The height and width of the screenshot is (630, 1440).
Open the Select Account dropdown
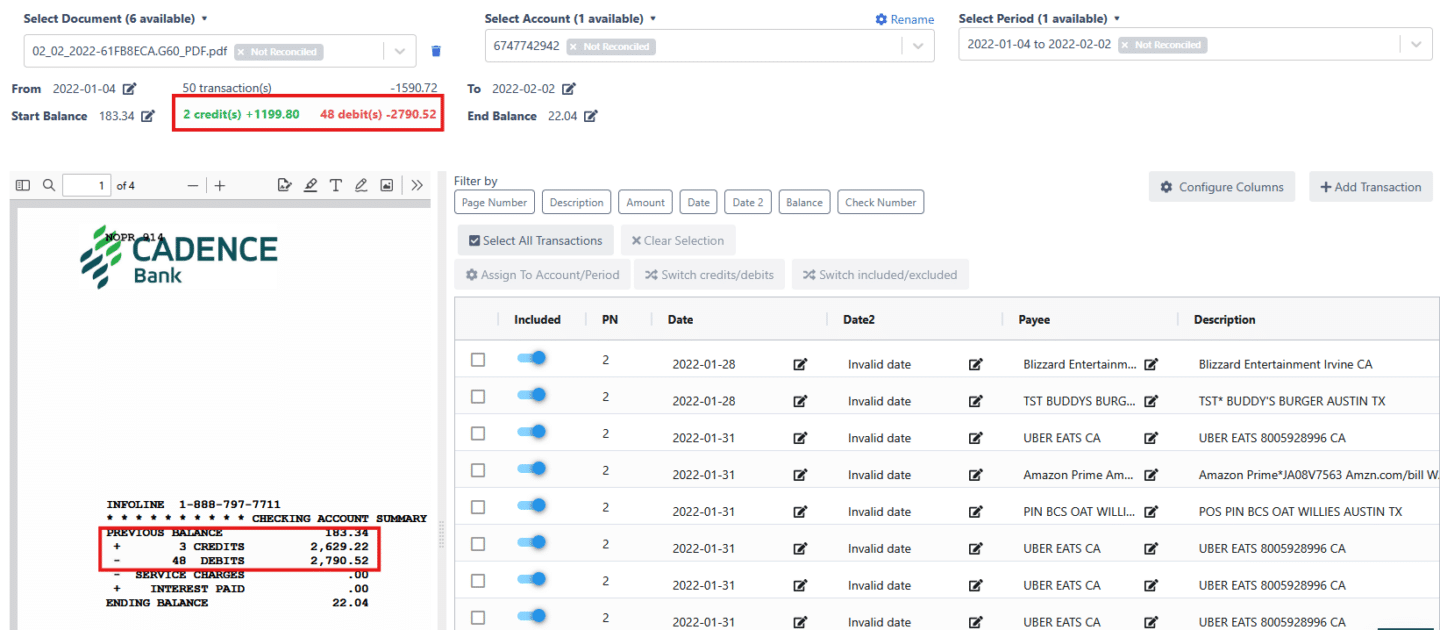[917, 46]
